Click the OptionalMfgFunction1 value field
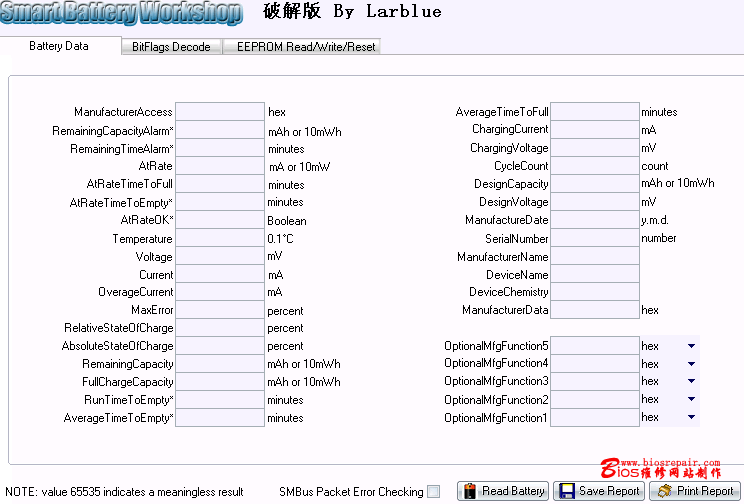Image resolution: width=744 pixels, height=504 pixels. [595, 418]
